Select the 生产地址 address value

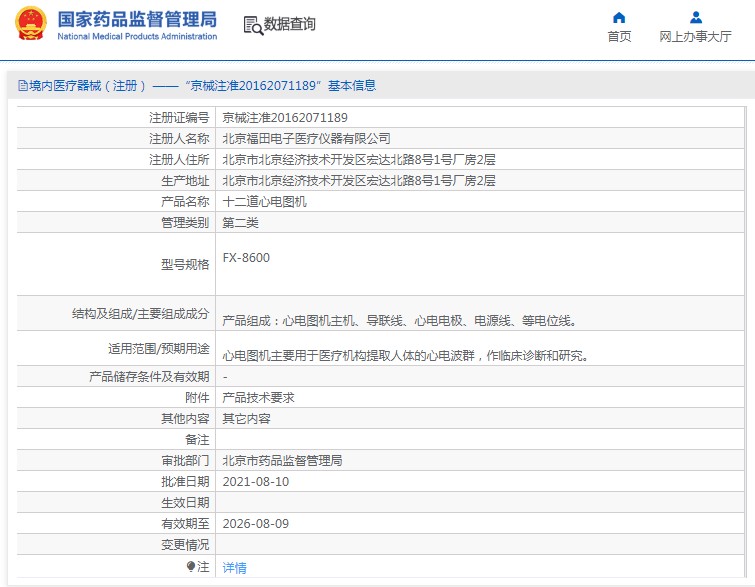(x=359, y=181)
